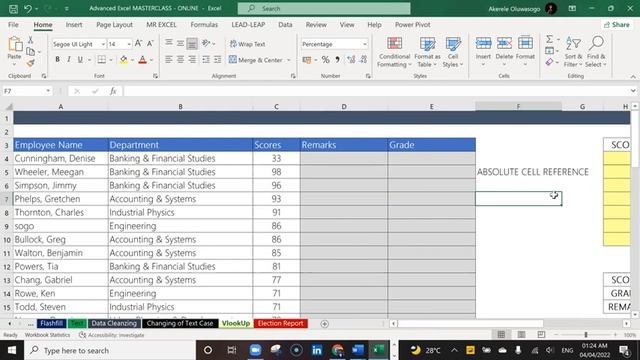Switch to the Power Pivot tab

[413, 25]
